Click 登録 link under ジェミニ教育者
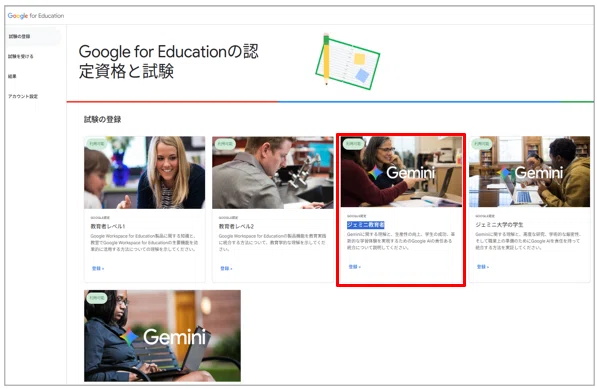Screen dimensions: 597x389 click(354, 267)
